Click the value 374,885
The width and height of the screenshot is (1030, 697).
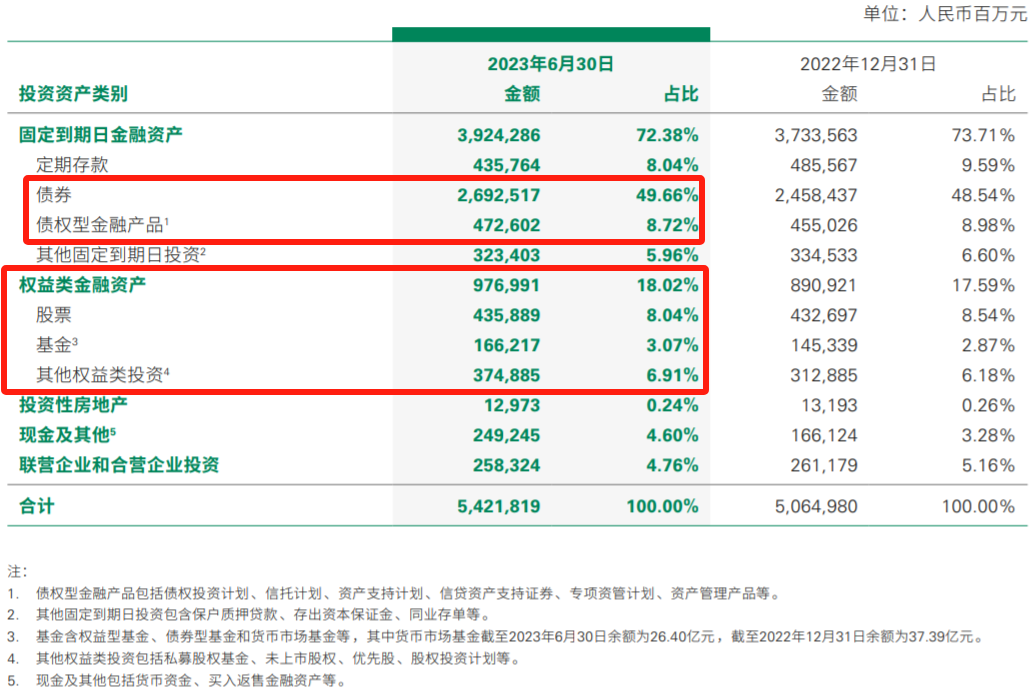tap(506, 376)
